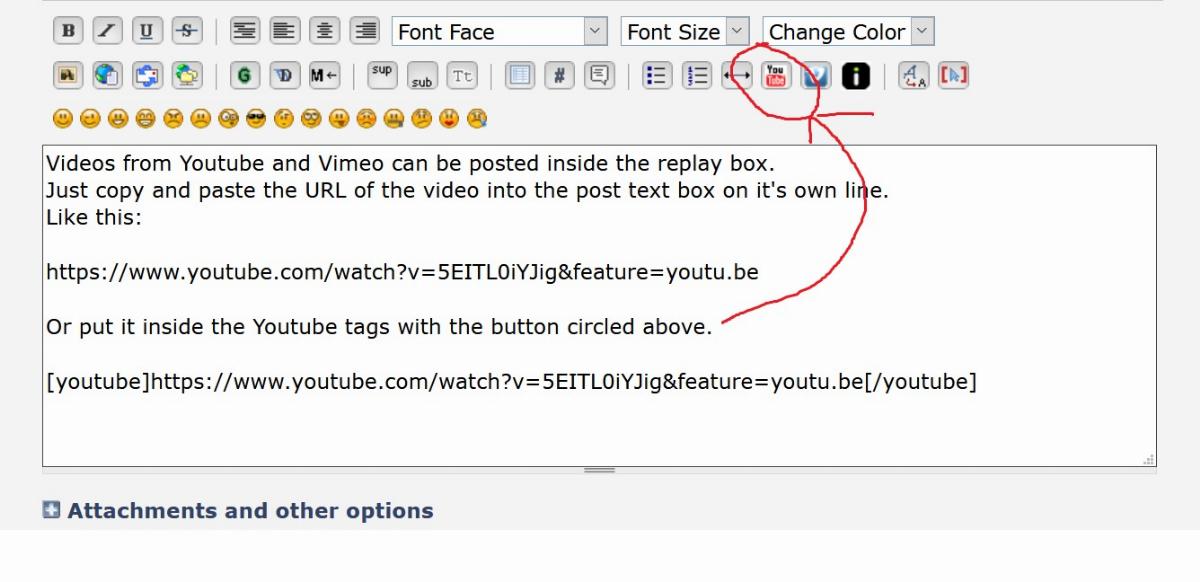Click the superscript button
Viewport: 1200px width, 582px height.
pos(382,76)
